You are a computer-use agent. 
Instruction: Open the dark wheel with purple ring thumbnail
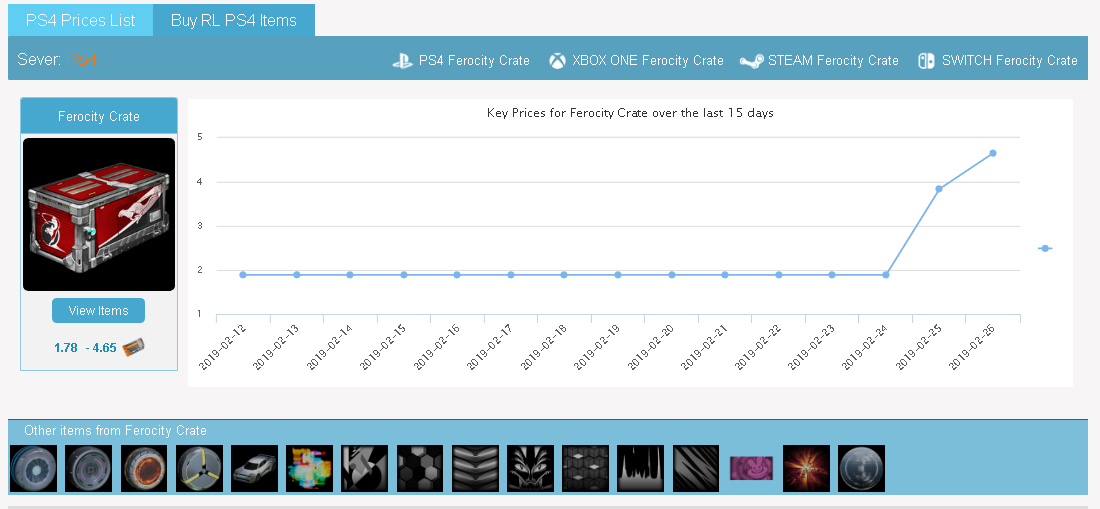click(88, 468)
